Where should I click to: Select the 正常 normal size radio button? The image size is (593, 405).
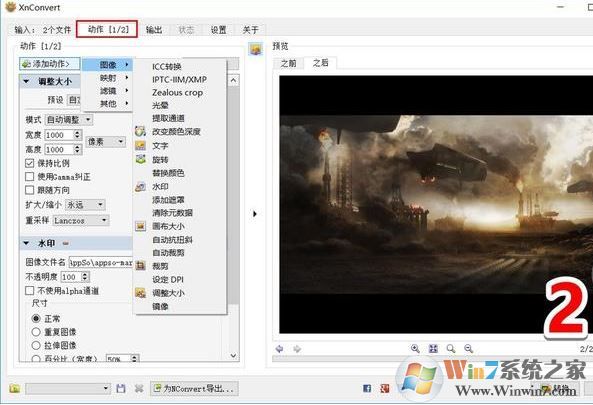click(x=36, y=318)
